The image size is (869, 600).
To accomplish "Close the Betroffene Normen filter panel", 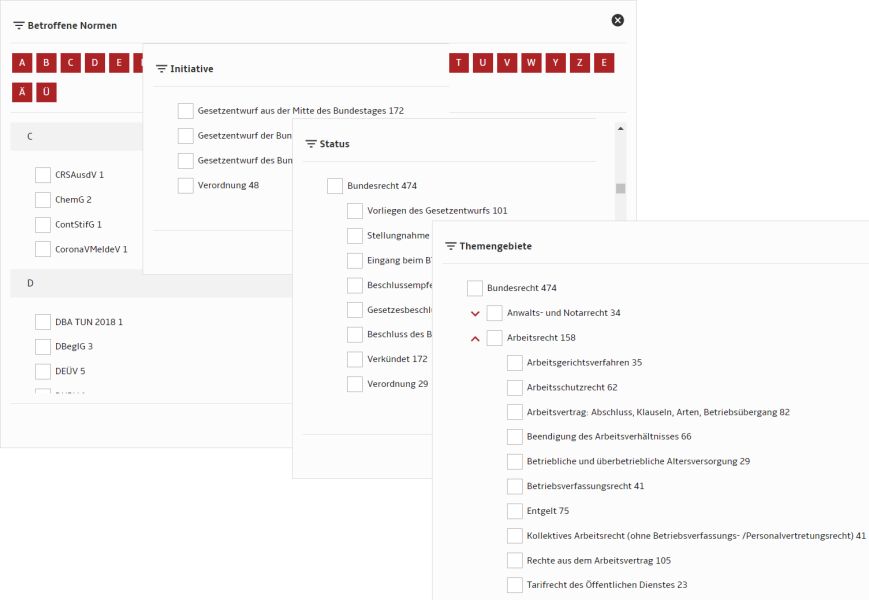I will tap(617, 20).
